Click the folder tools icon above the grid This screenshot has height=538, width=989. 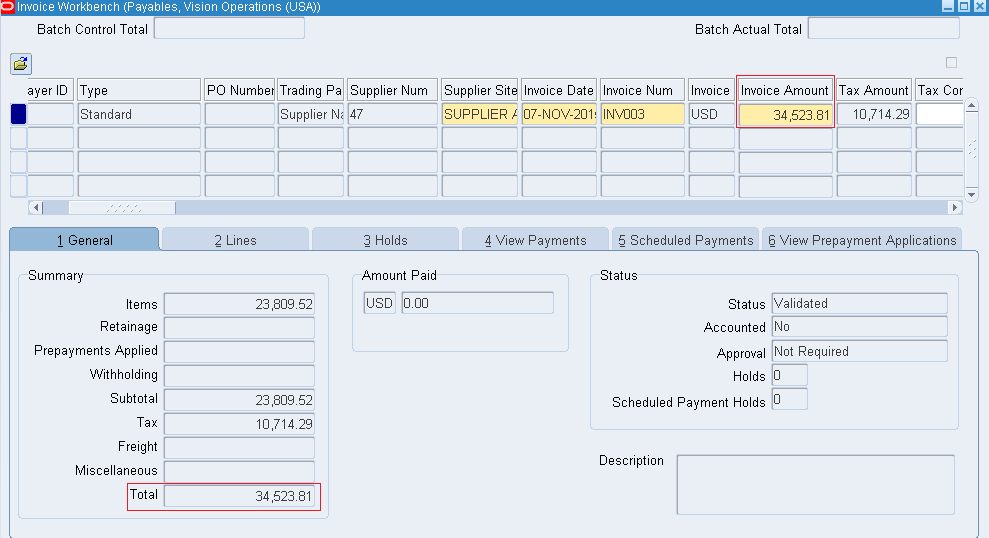(20, 64)
